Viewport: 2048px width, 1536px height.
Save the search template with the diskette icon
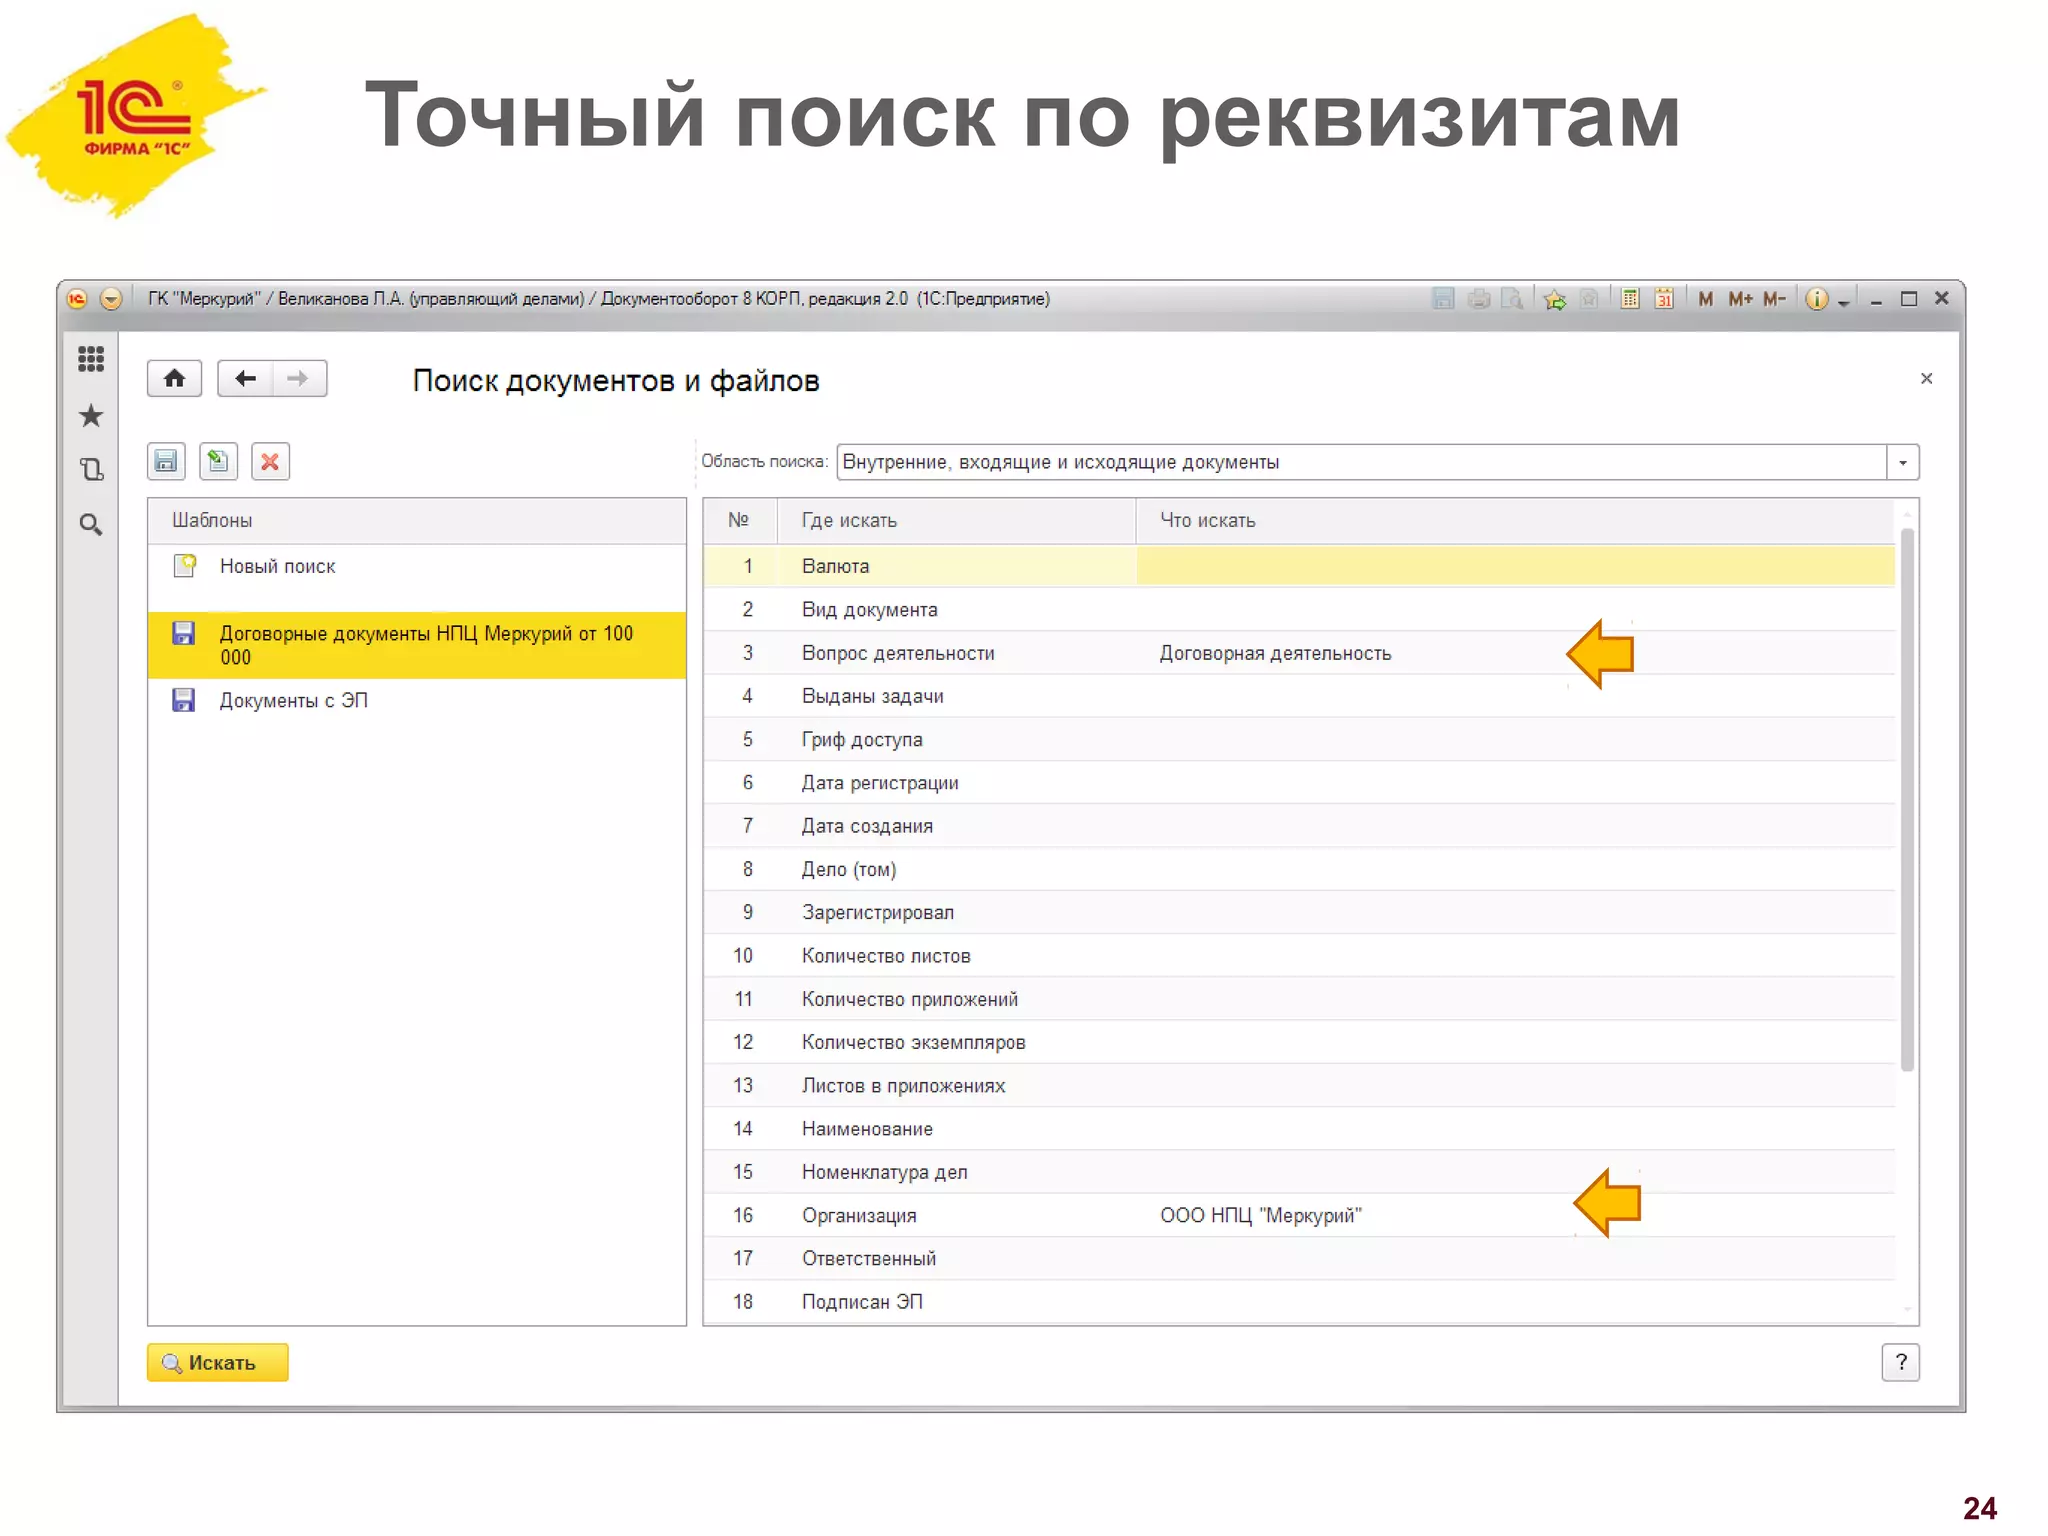[x=166, y=462]
